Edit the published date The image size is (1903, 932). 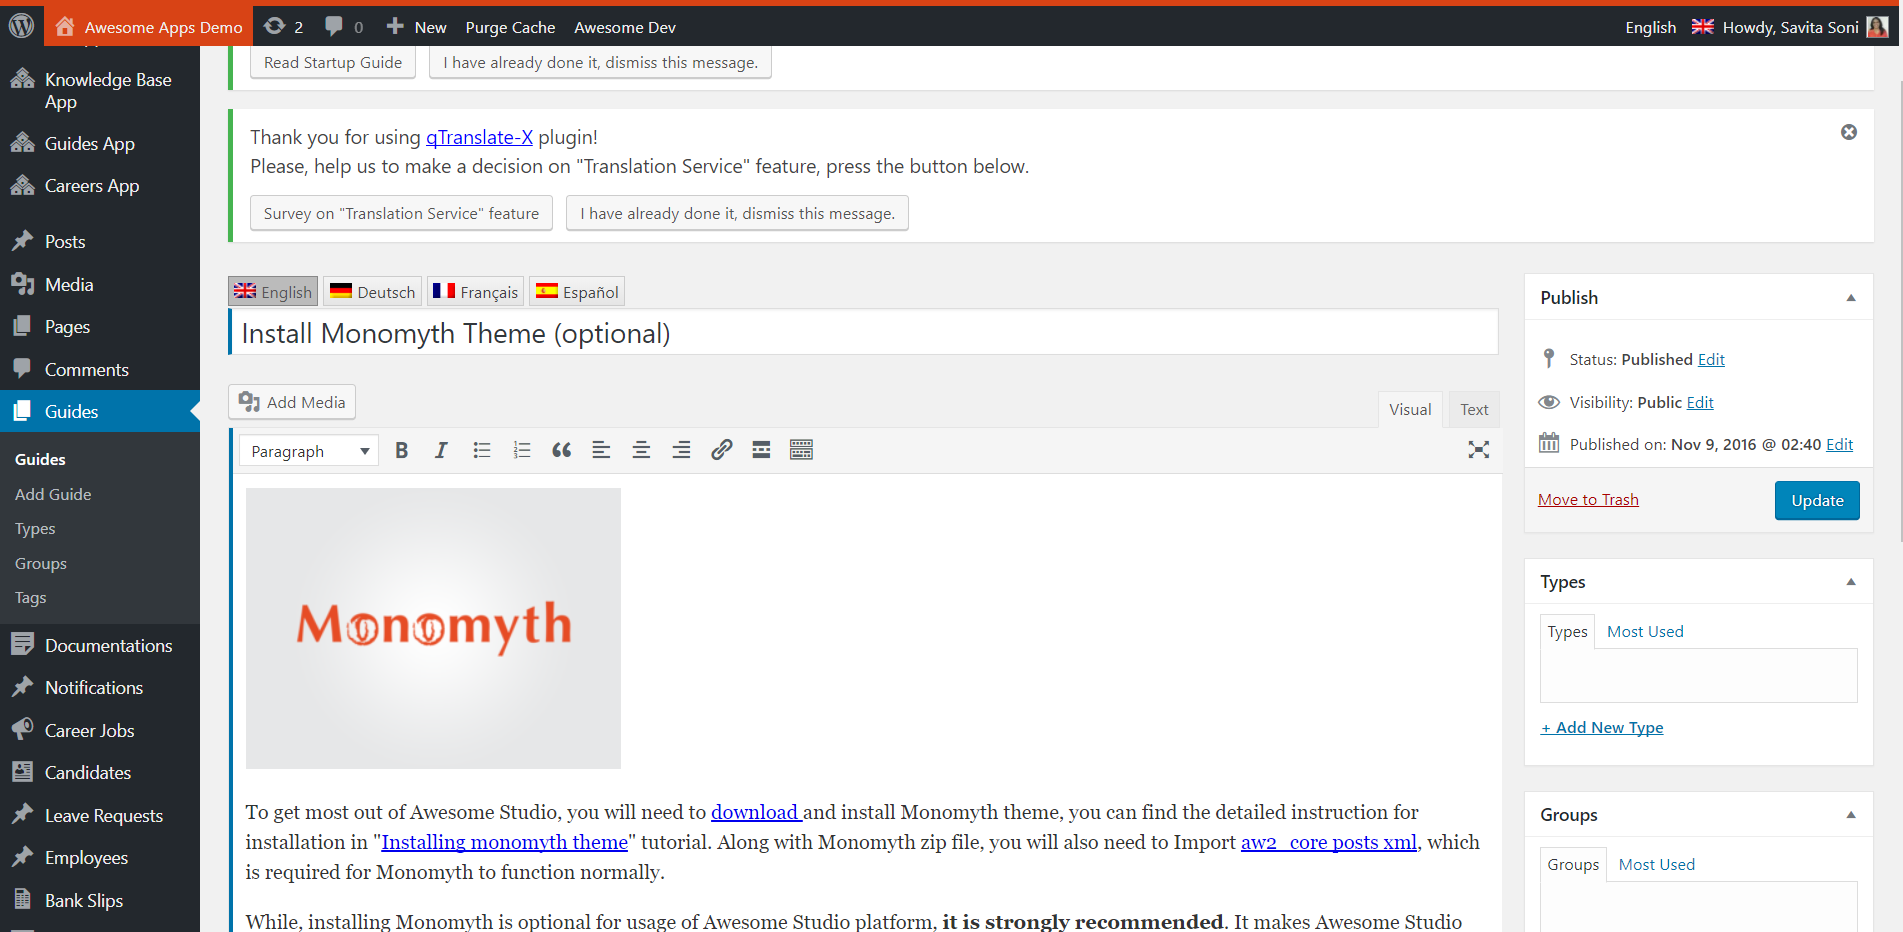pos(1839,444)
